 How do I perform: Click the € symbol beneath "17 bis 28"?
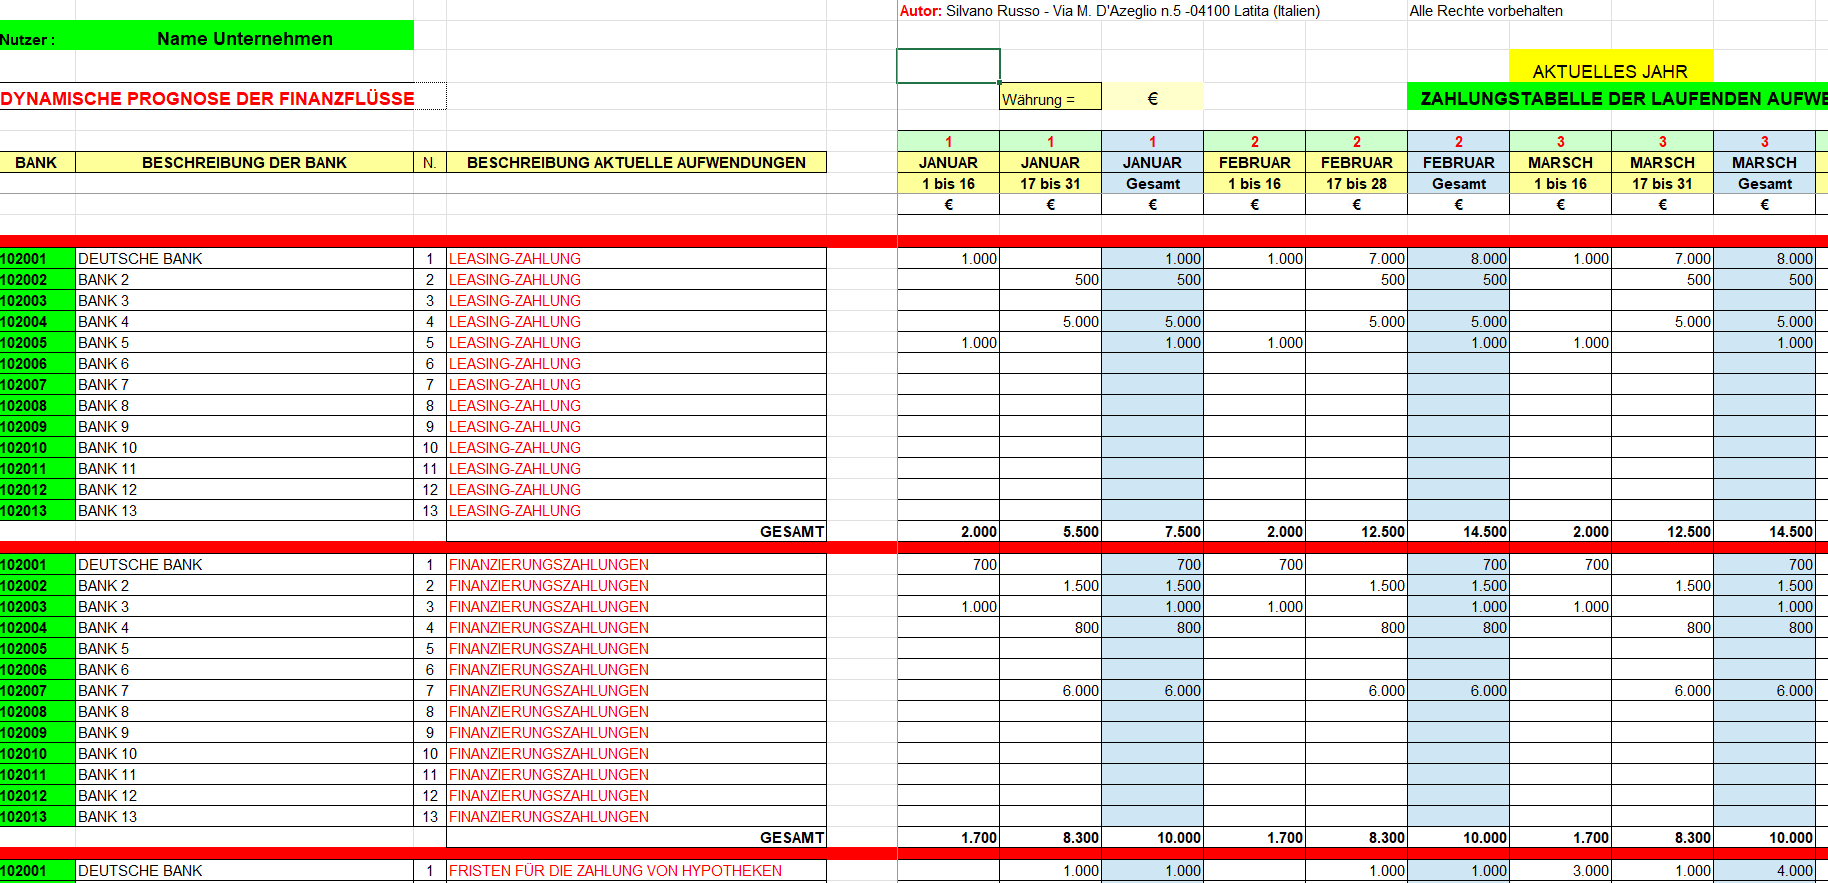pos(1356,204)
